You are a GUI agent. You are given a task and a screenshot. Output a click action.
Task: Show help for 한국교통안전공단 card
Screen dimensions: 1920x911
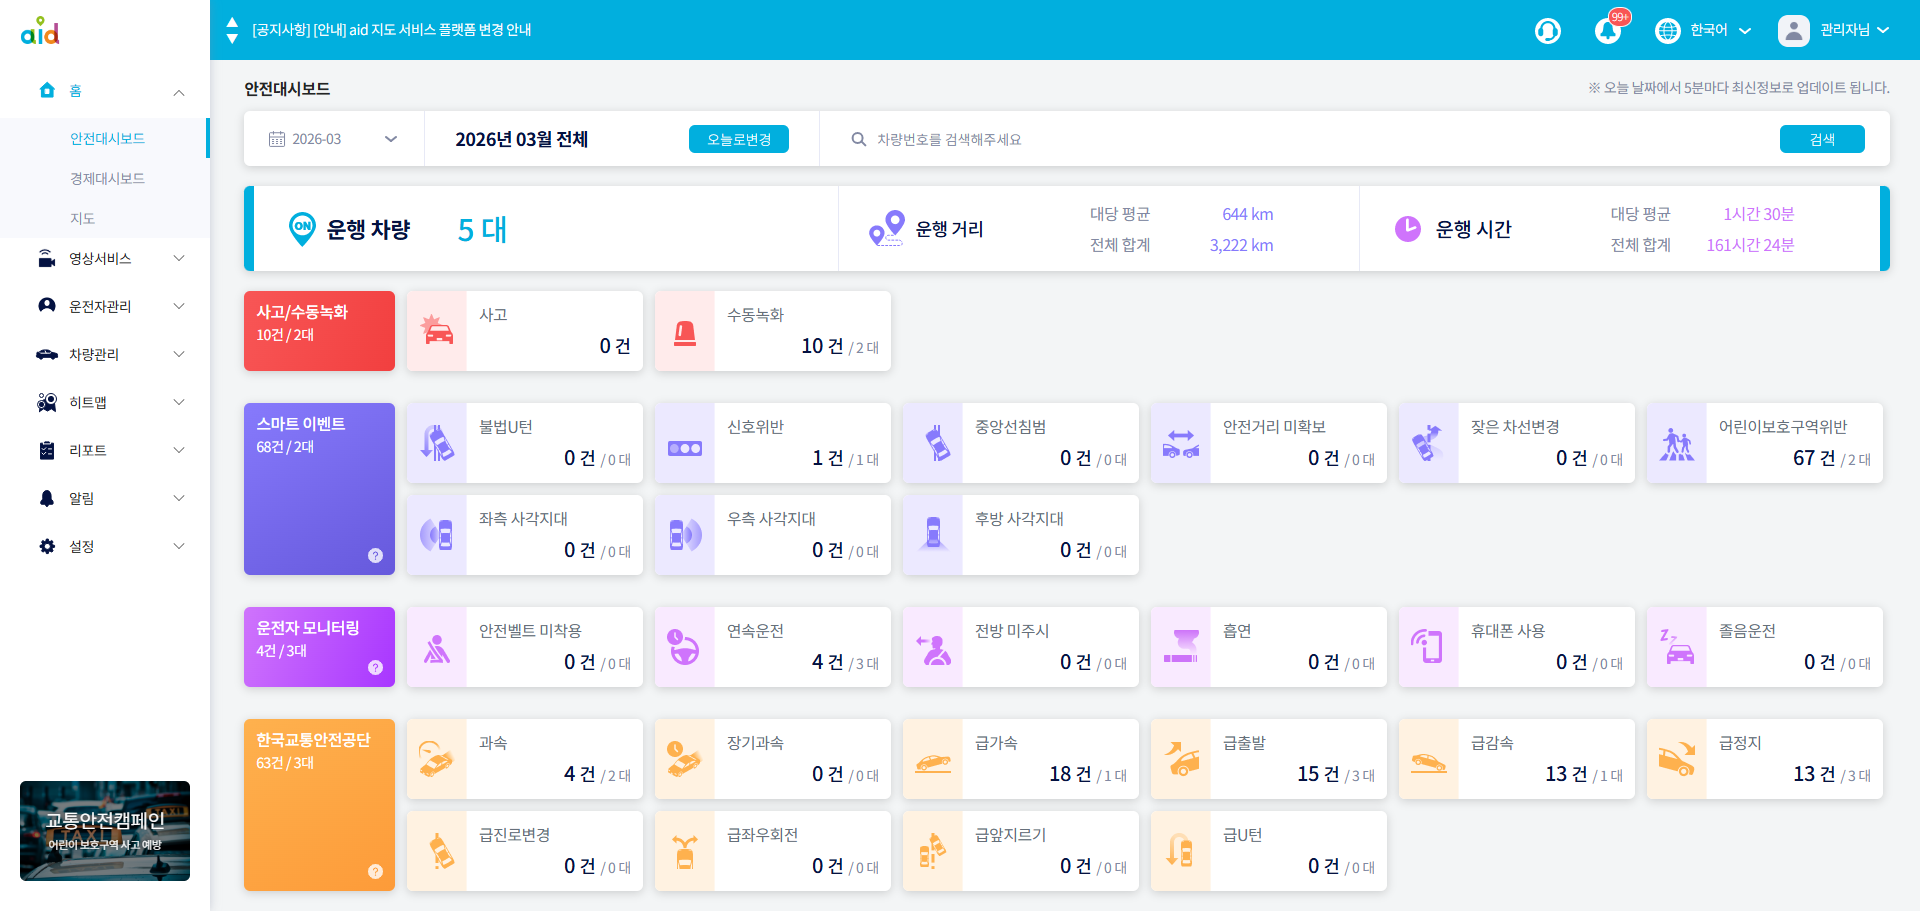(x=375, y=871)
